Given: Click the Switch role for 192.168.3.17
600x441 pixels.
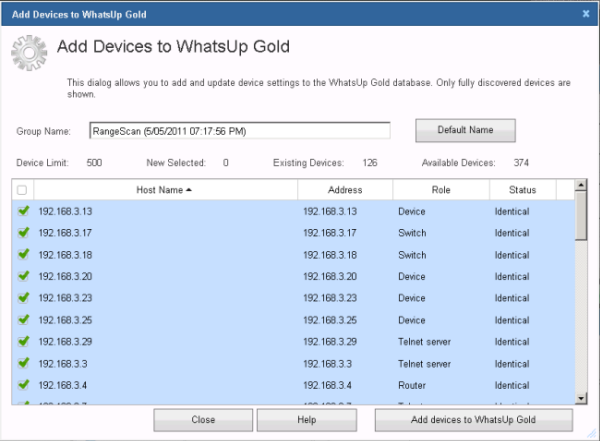Looking at the screenshot, I should point(412,233).
